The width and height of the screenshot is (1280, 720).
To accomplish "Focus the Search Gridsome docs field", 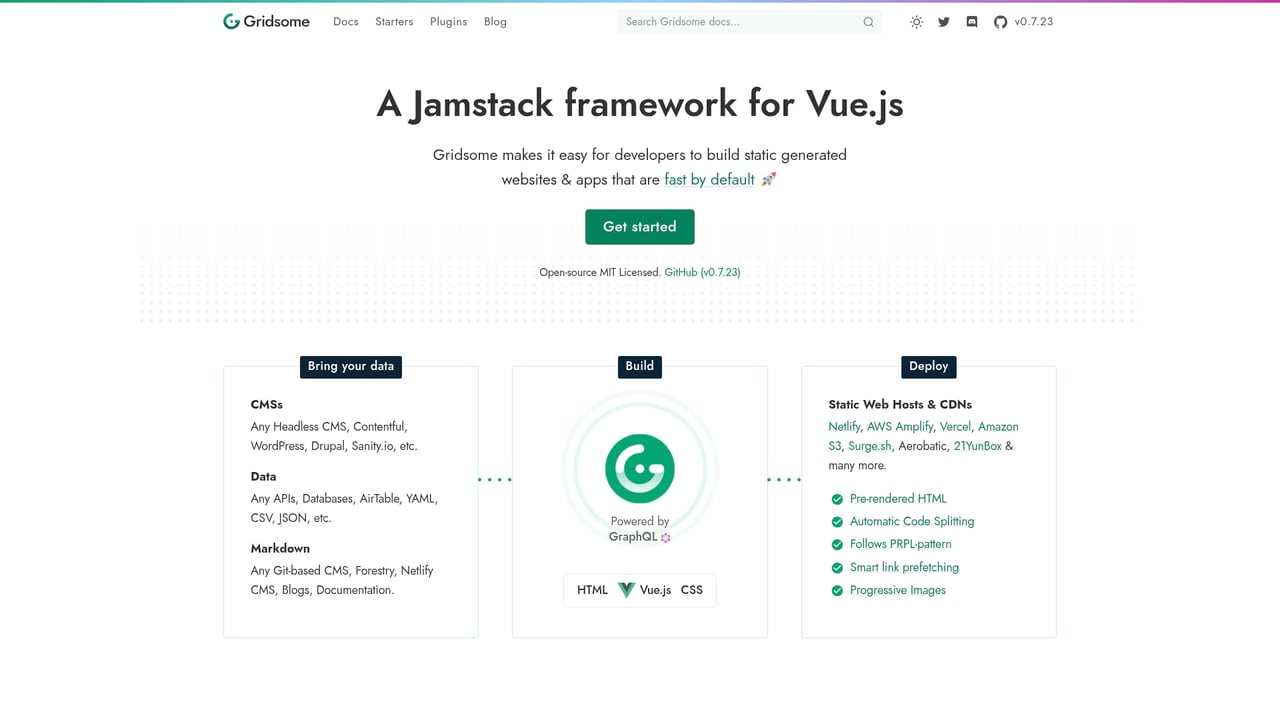I will click(740, 22).
